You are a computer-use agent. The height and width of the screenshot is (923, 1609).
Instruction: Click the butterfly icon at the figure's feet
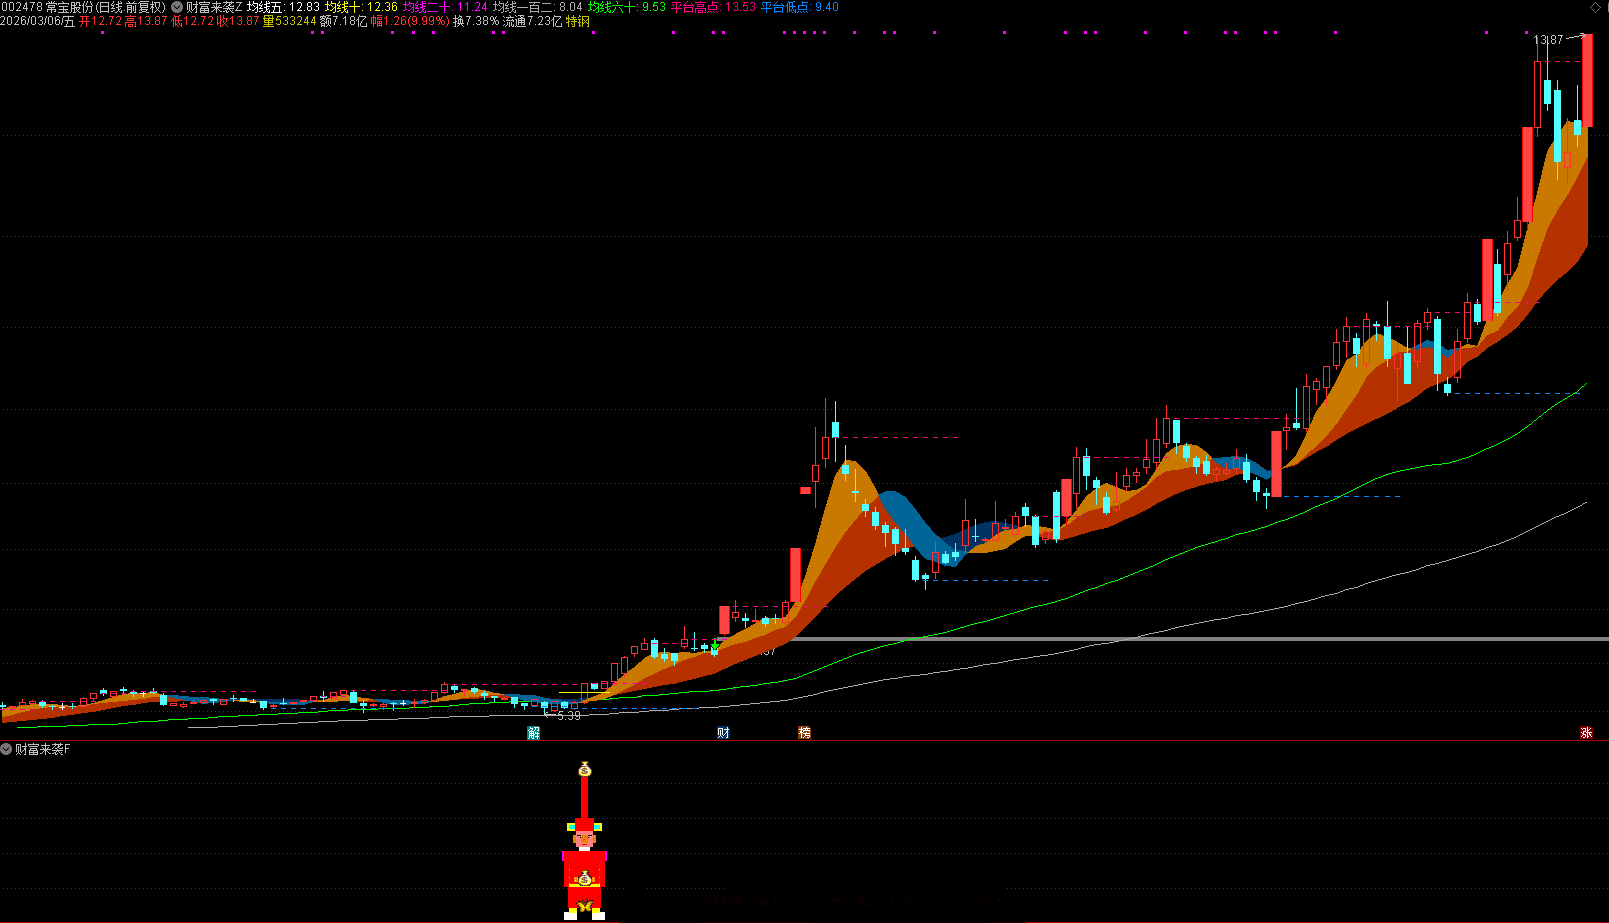[585, 907]
